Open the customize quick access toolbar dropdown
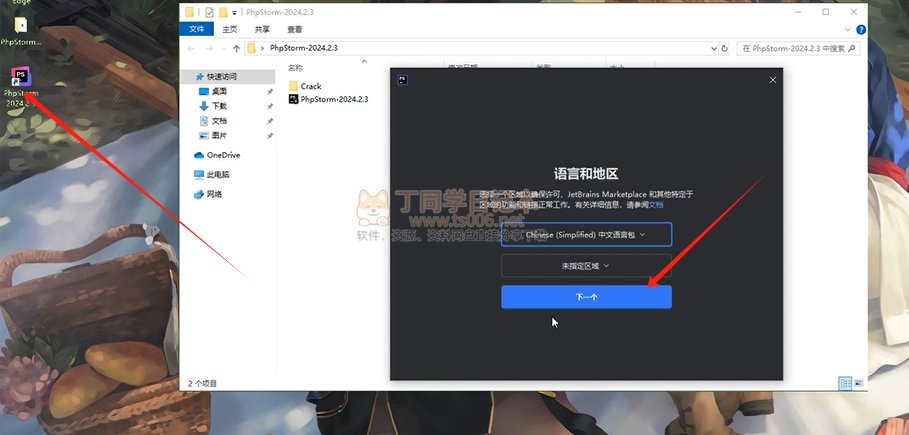 click(234, 12)
